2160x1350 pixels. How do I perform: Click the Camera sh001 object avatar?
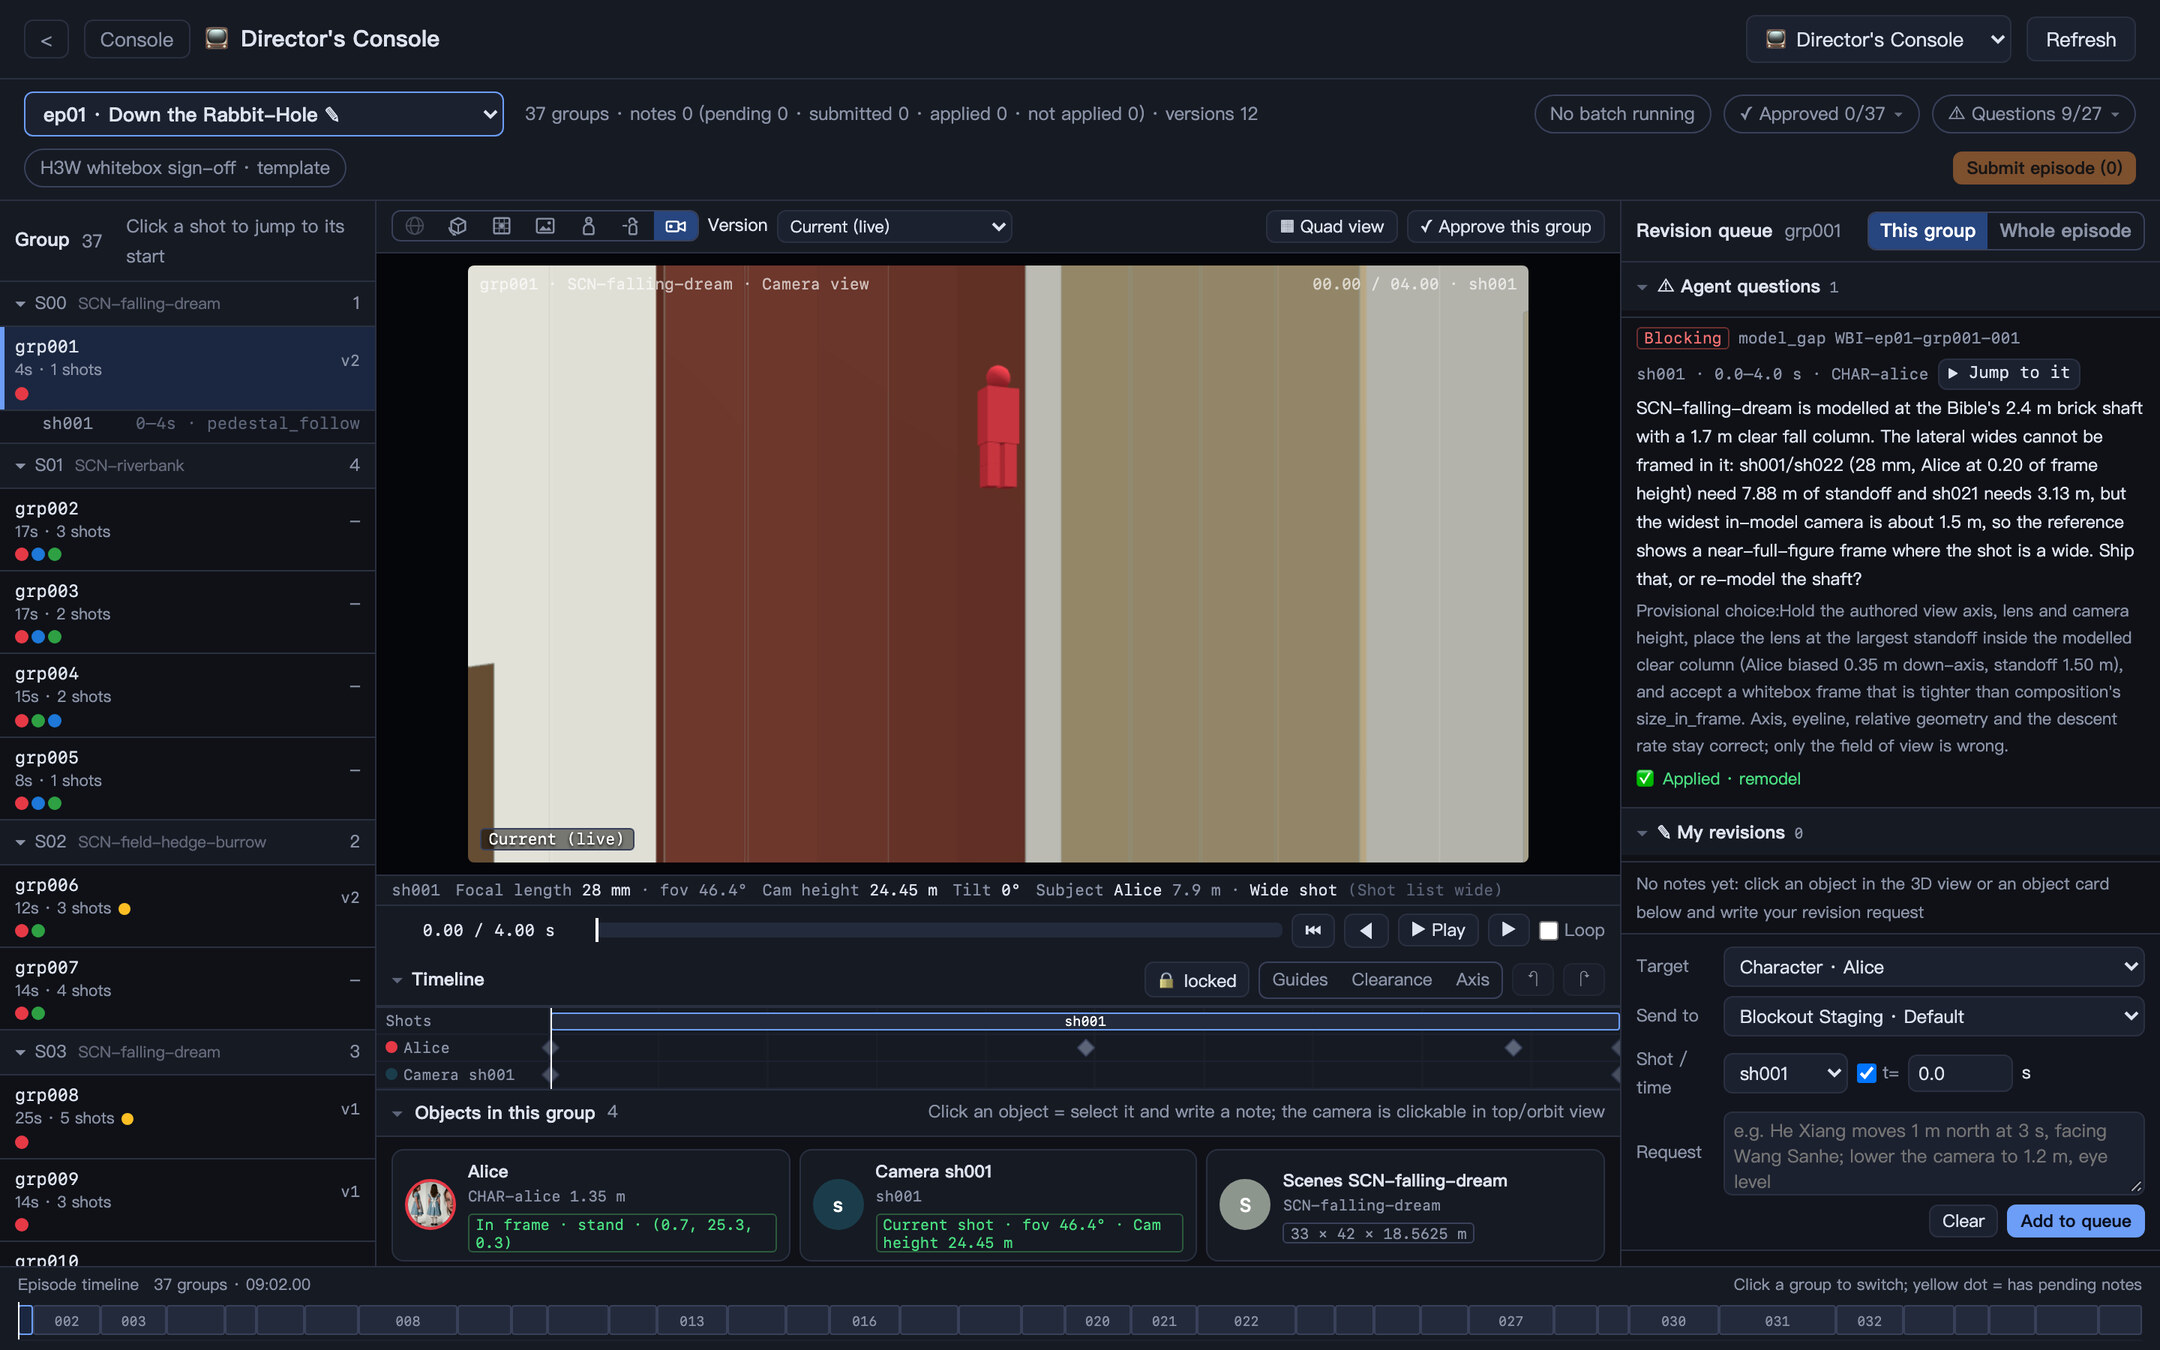[x=838, y=1205]
